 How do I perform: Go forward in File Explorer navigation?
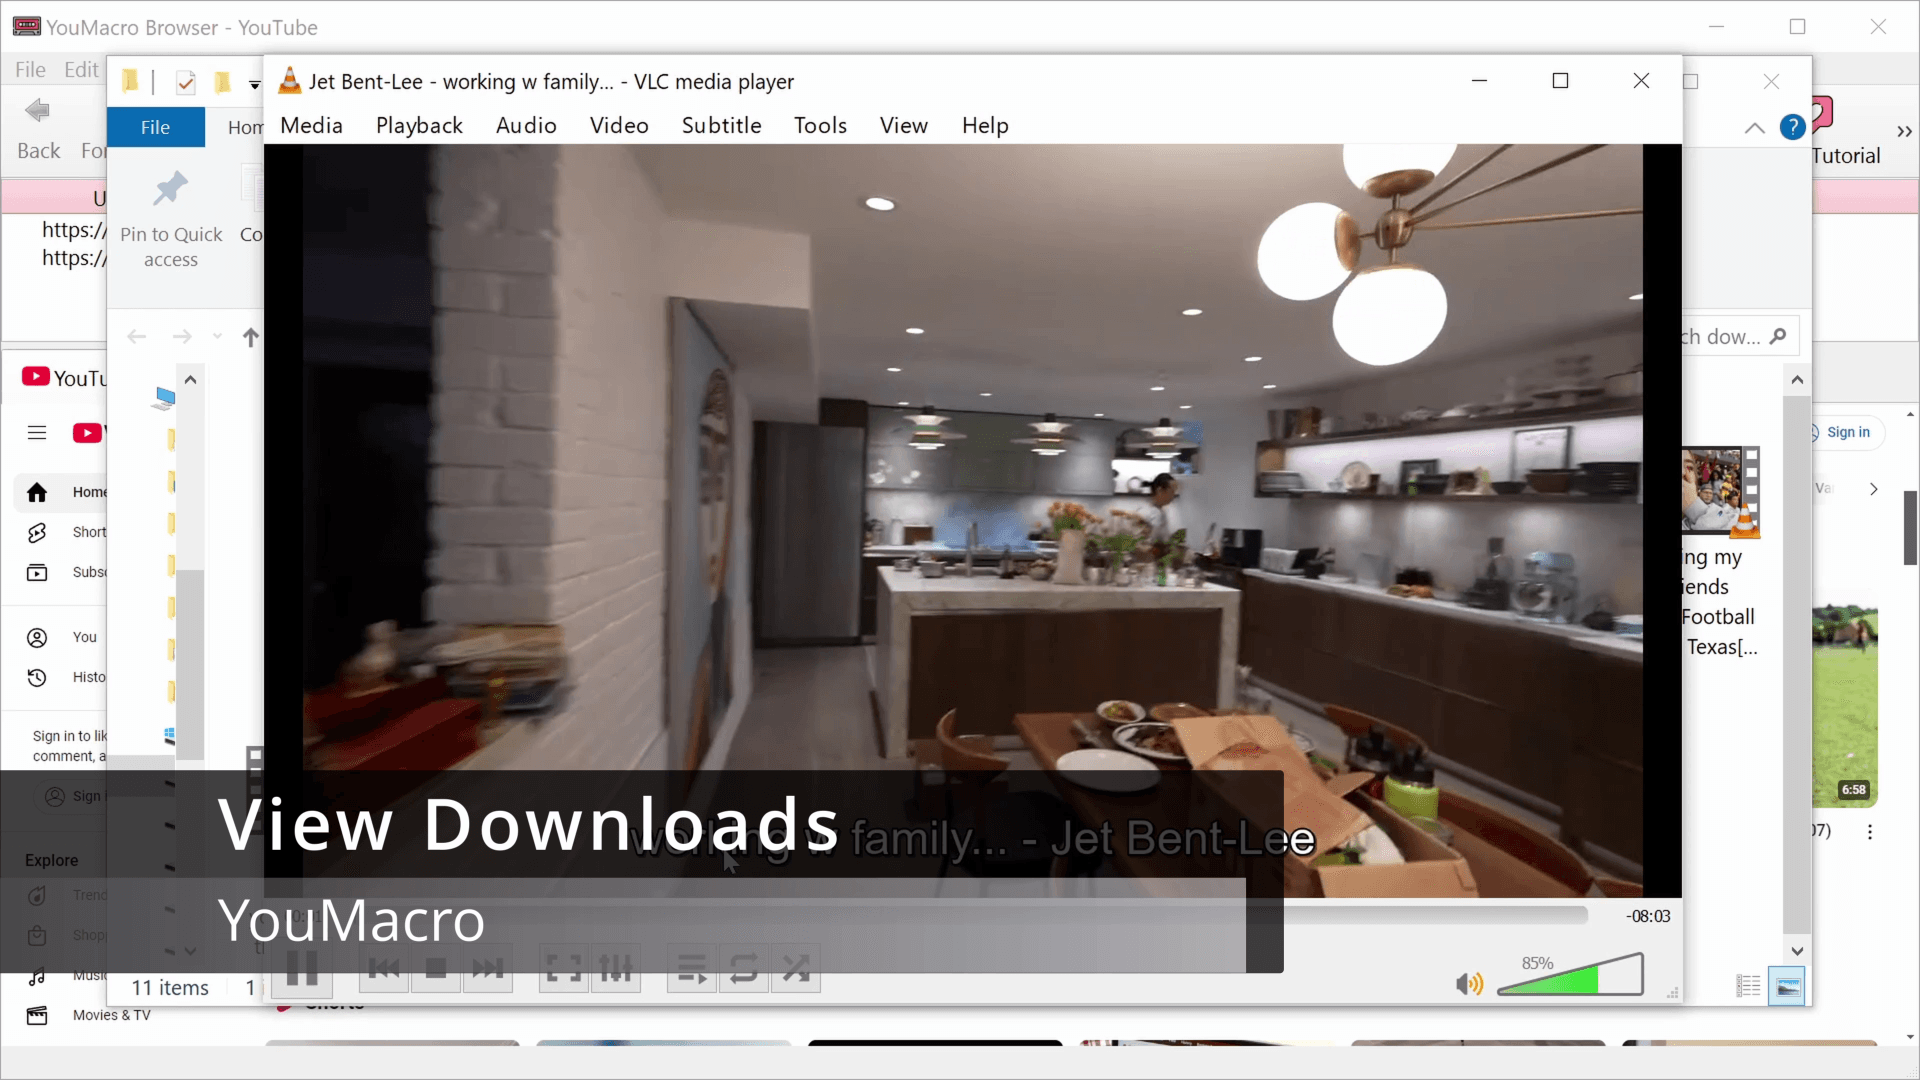click(182, 337)
